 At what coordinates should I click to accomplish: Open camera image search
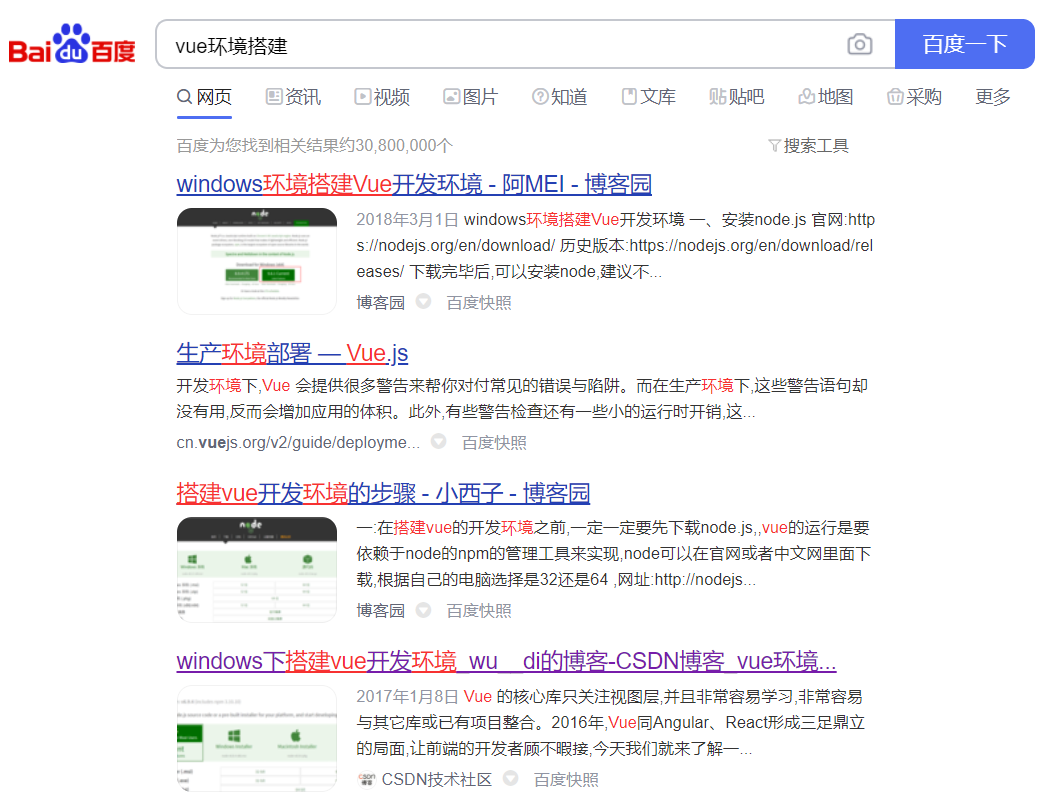point(859,45)
